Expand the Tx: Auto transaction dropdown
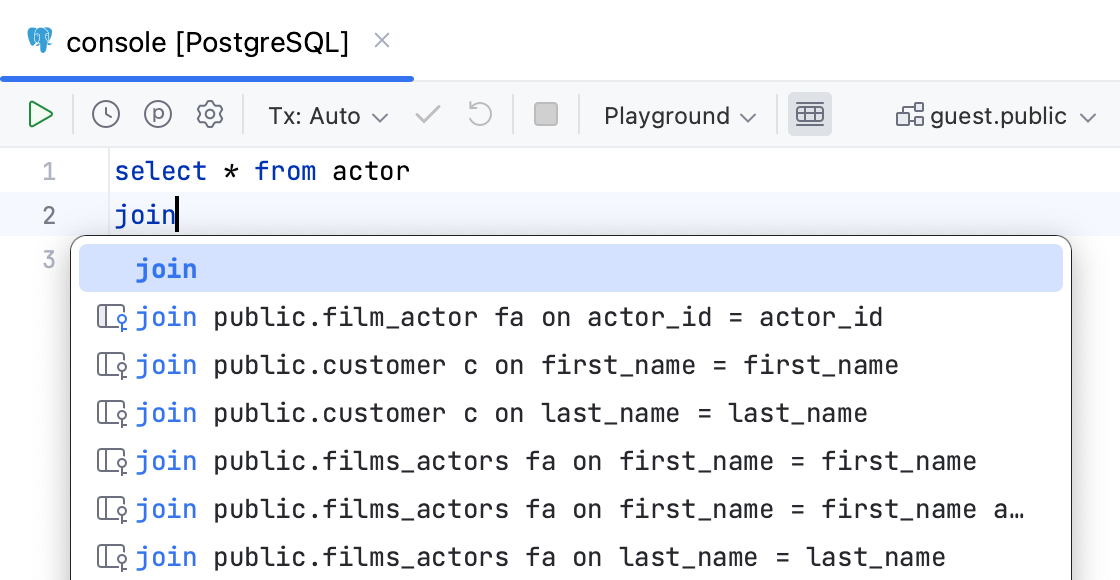This screenshot has height=580, width=1120. 327,116
